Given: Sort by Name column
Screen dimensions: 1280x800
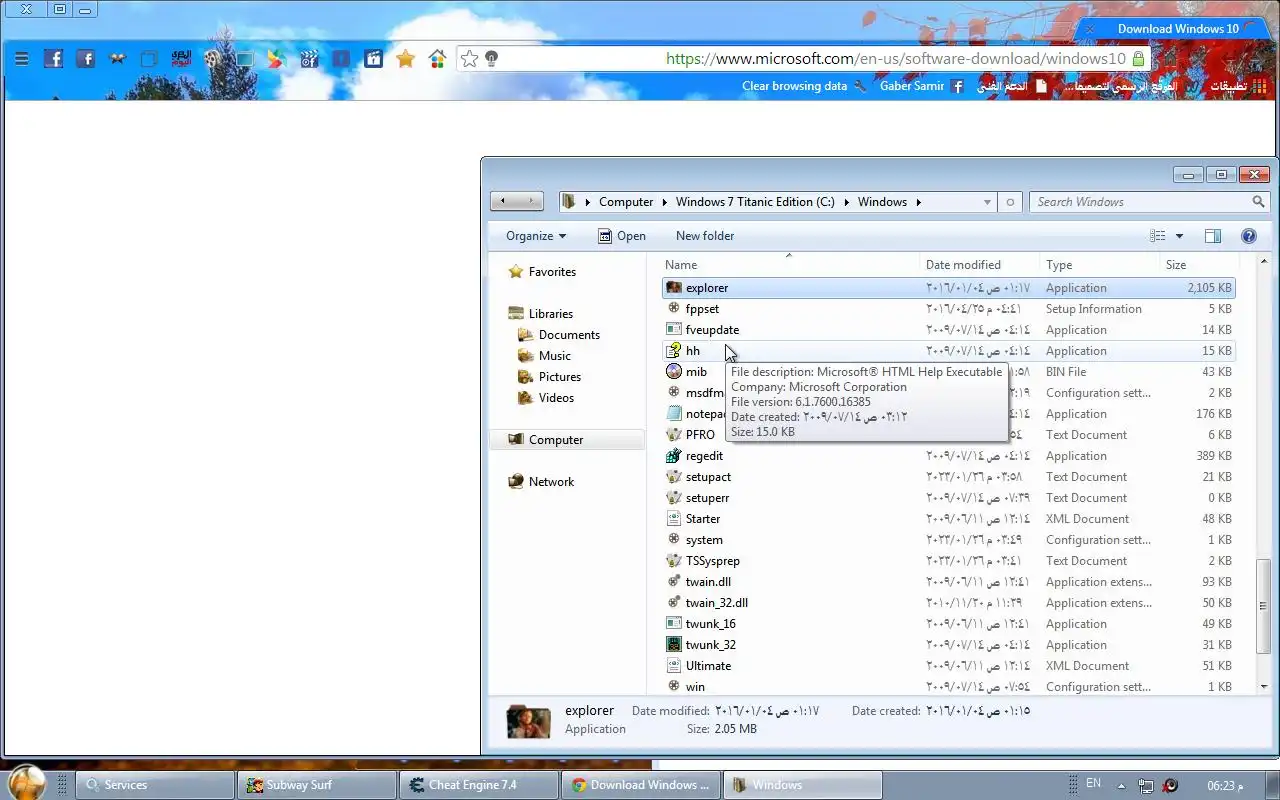Looking at the screenshot, I should click(789, 265).
